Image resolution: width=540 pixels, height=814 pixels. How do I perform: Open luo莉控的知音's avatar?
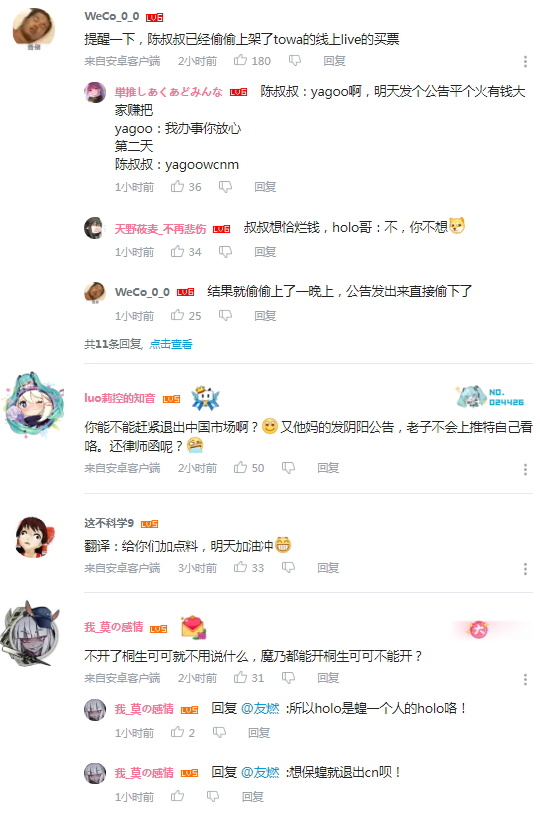(x=34, y=404)
